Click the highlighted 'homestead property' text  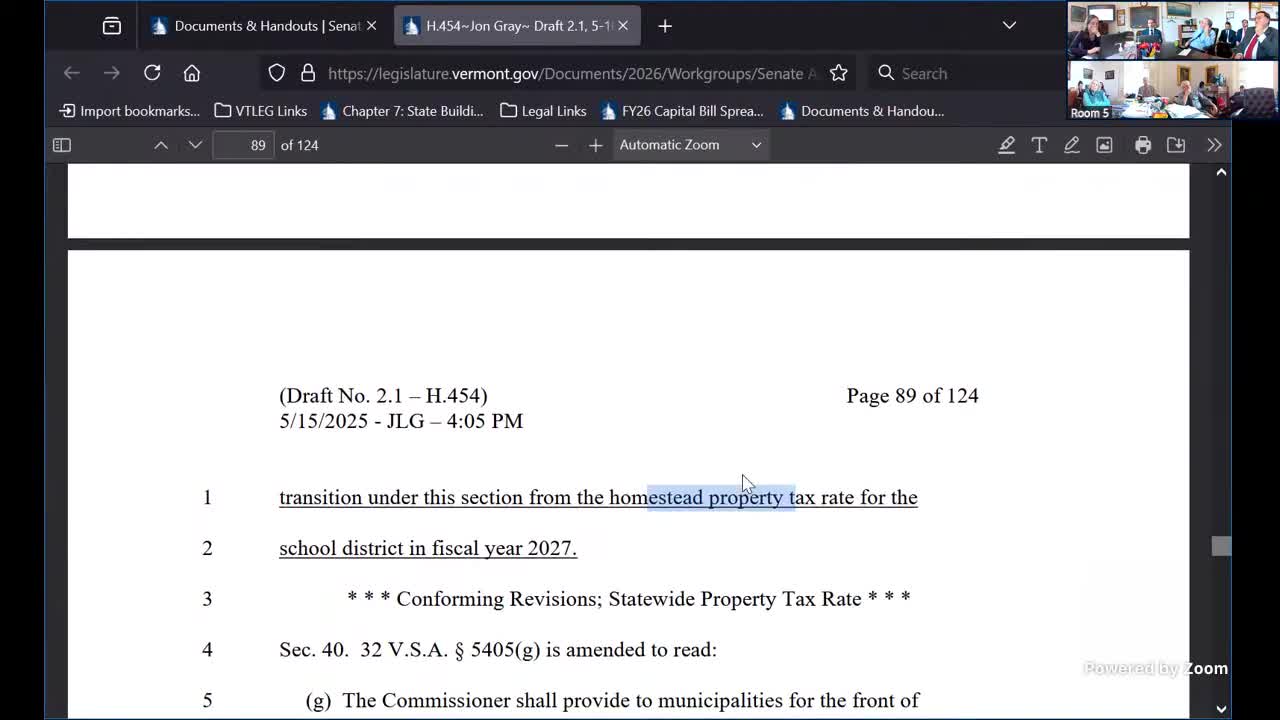tap(721, 497)
